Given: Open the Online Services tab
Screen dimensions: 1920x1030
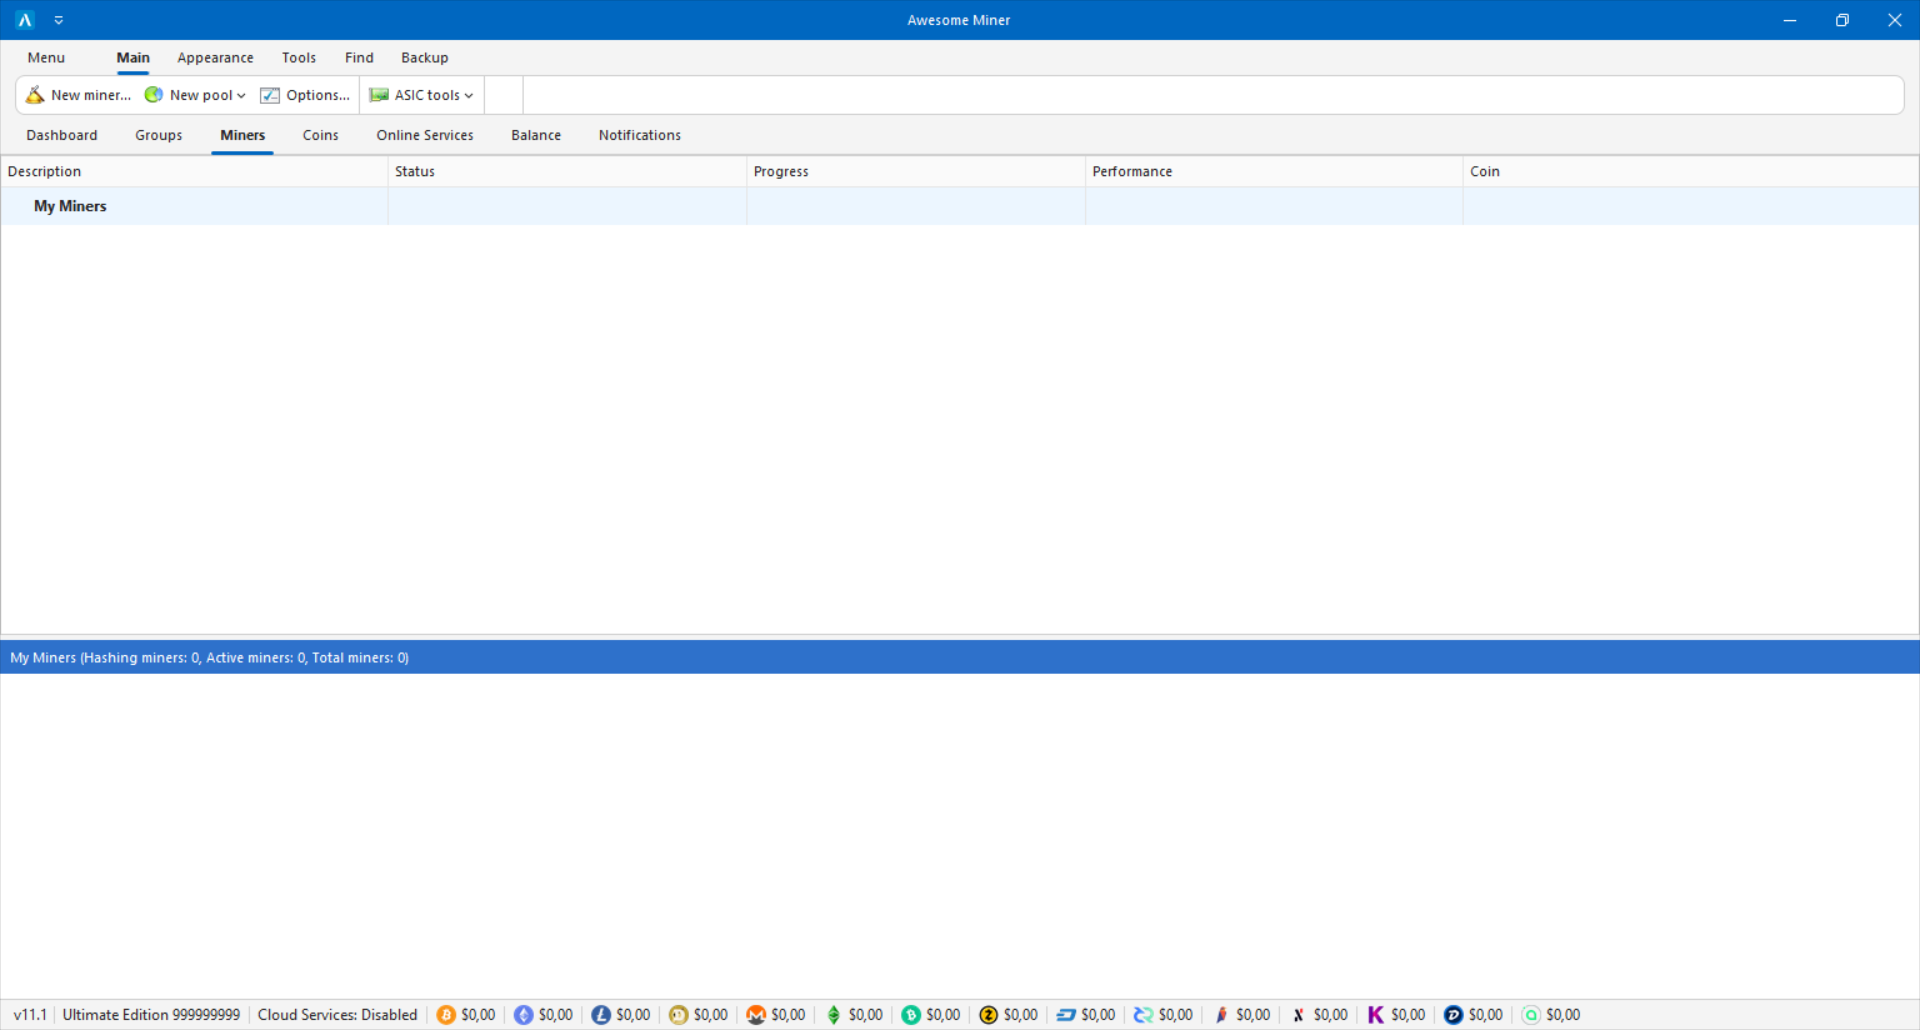Looking at the screenshot, I should (425, 135).
